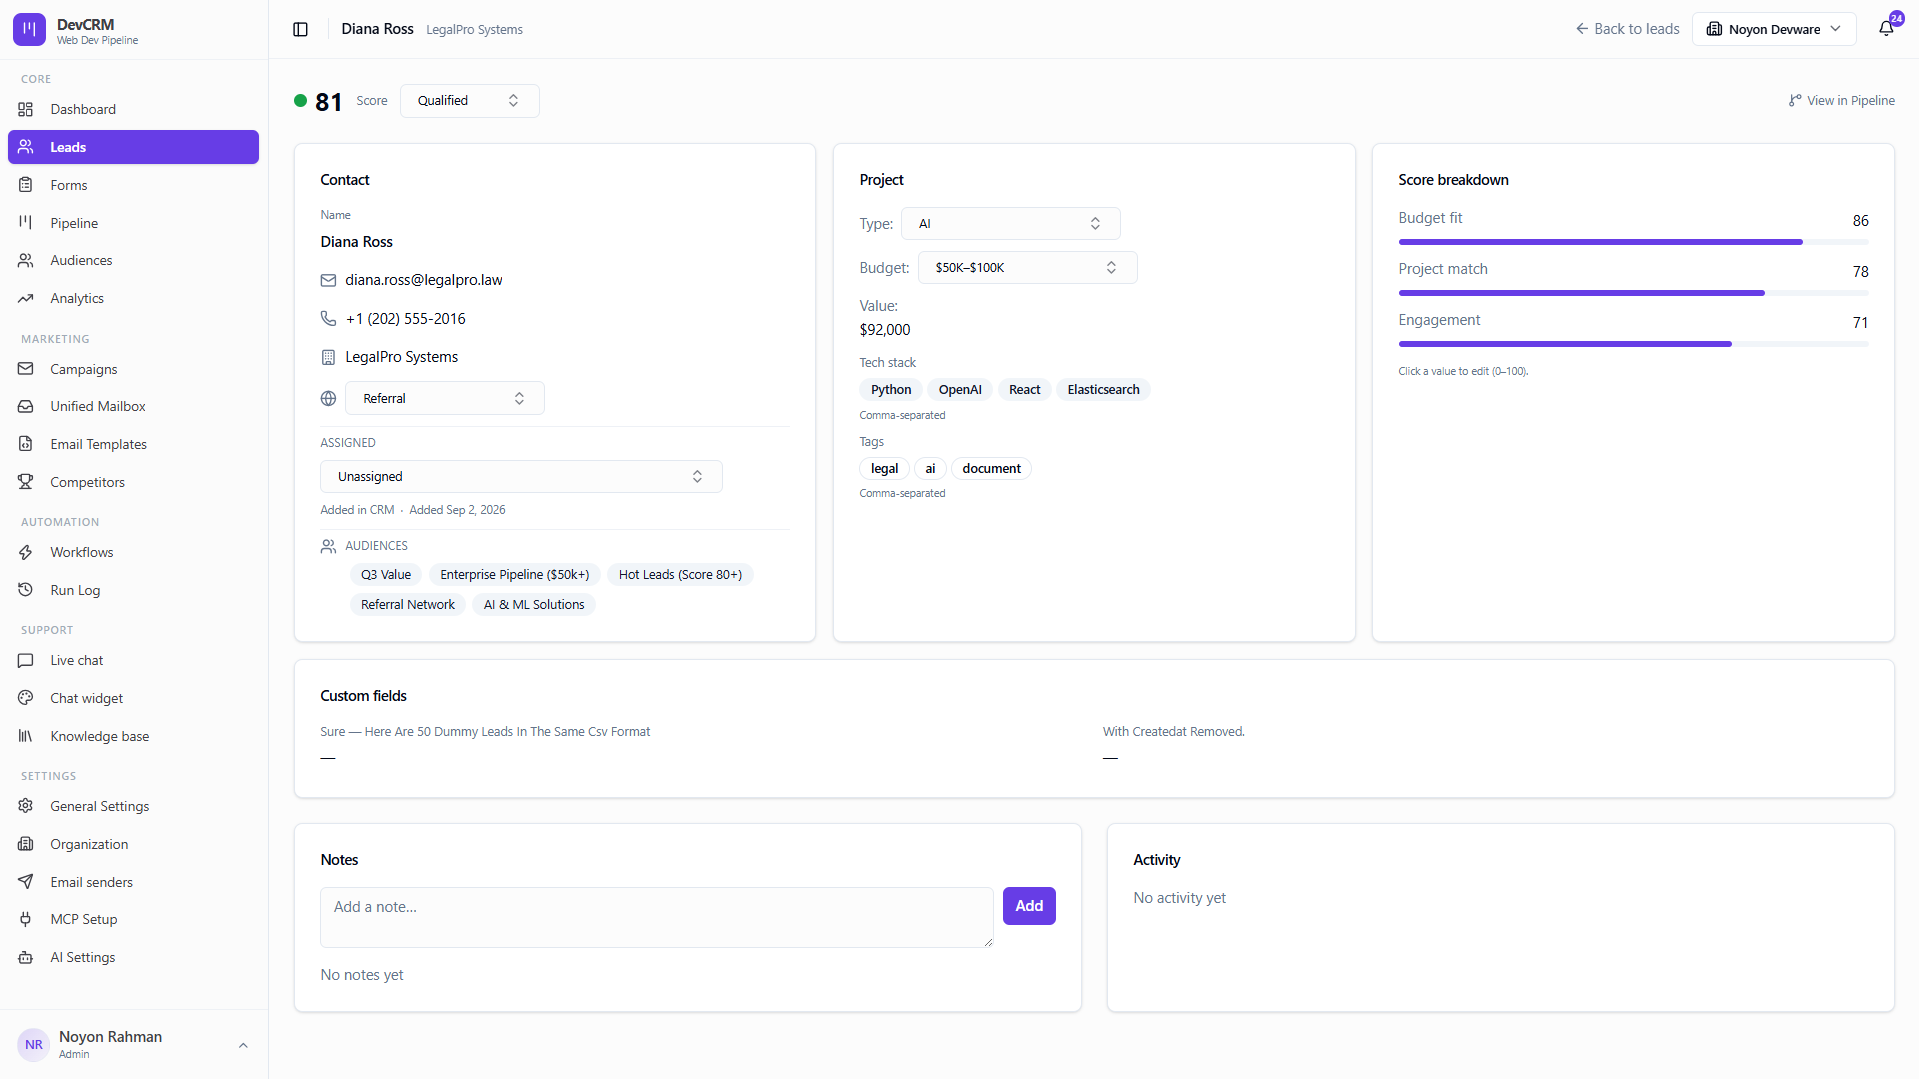Screen dimensions: 1919x1079
Task: Open the Run Log
Action: 133,590
